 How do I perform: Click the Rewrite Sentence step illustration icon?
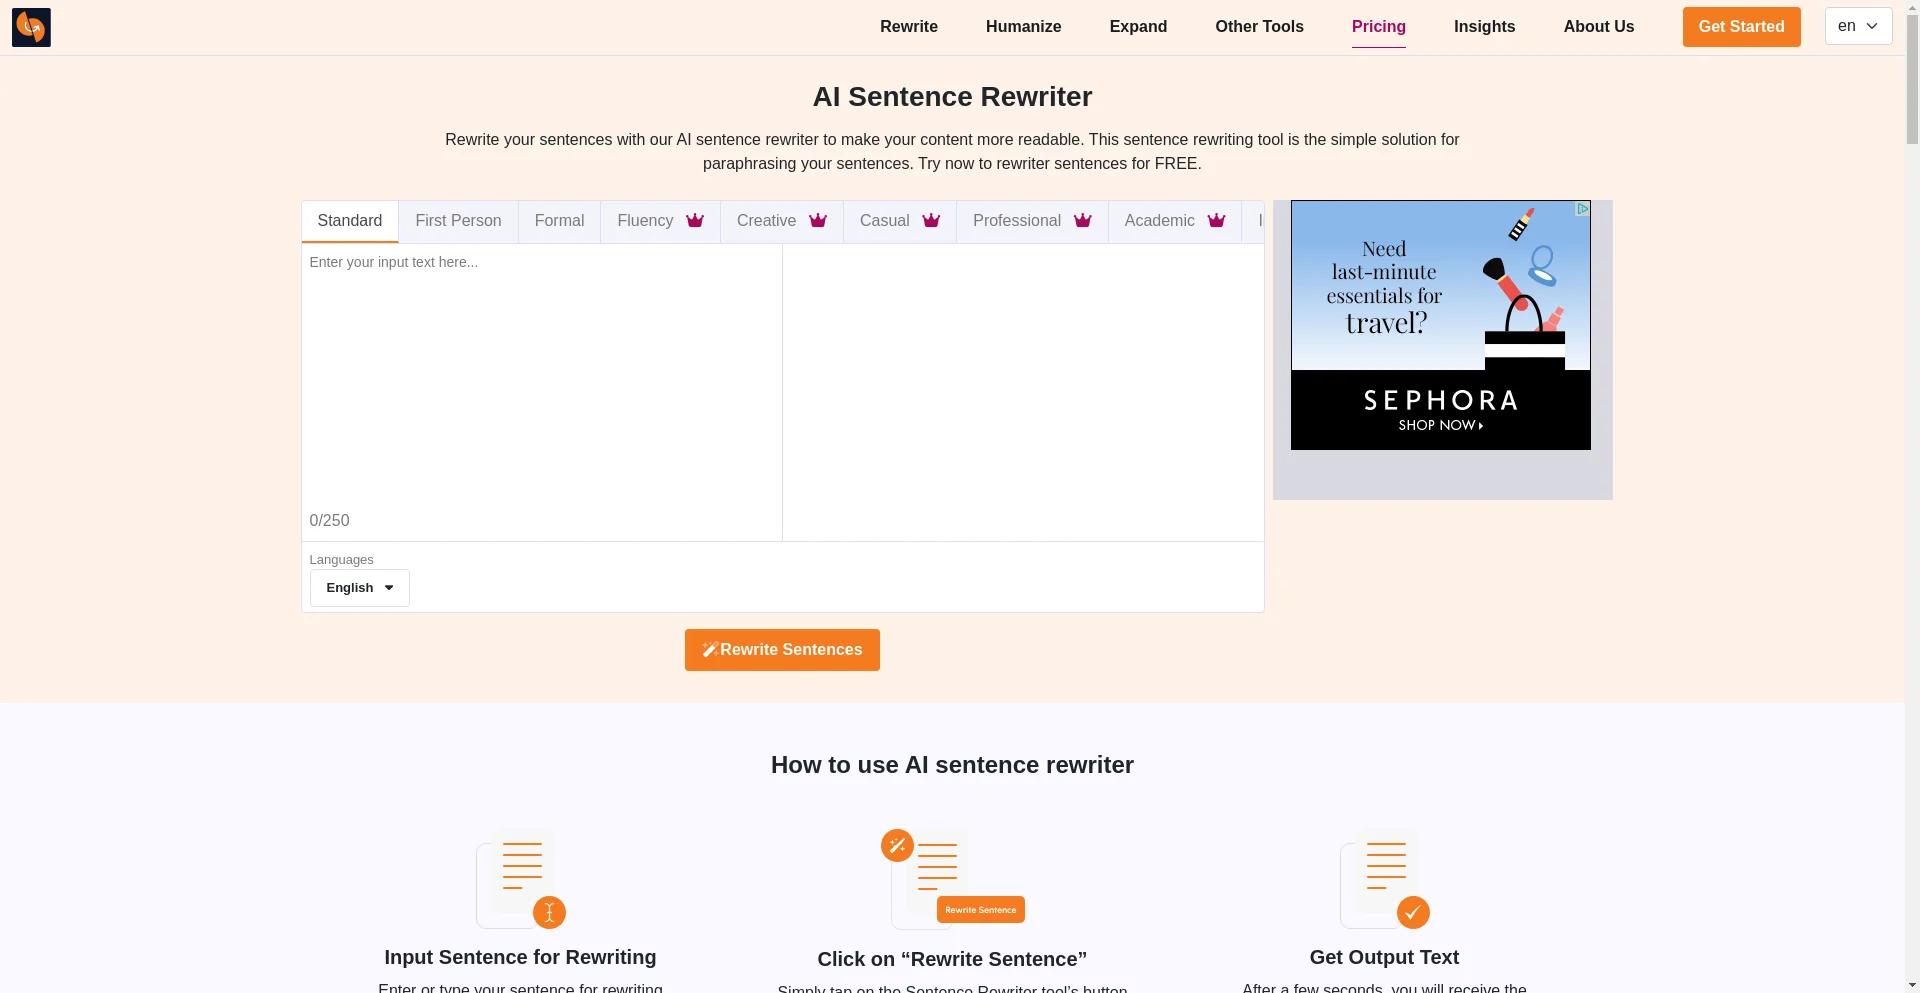pos(952,878)
